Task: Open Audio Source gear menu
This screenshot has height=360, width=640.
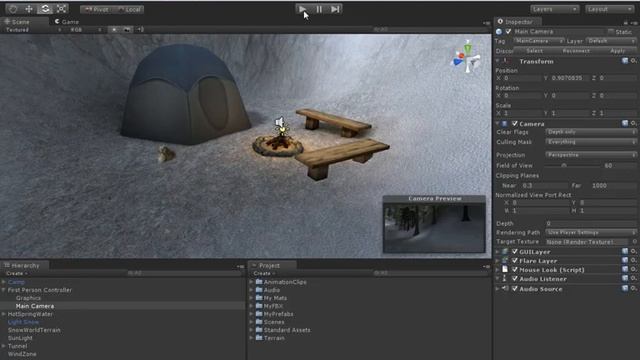Action: 633,288
